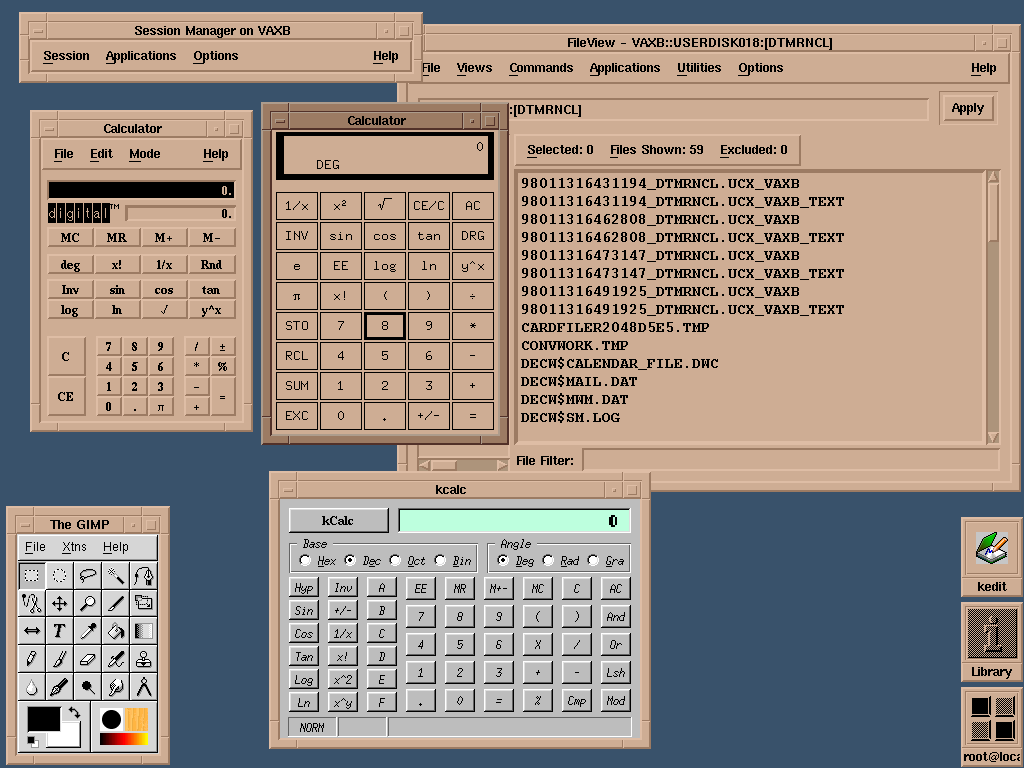Screen dimensions: 1024x768
Task: Select the Rectangle Select tool in GIMP
Action: click(x=31, y=575)
